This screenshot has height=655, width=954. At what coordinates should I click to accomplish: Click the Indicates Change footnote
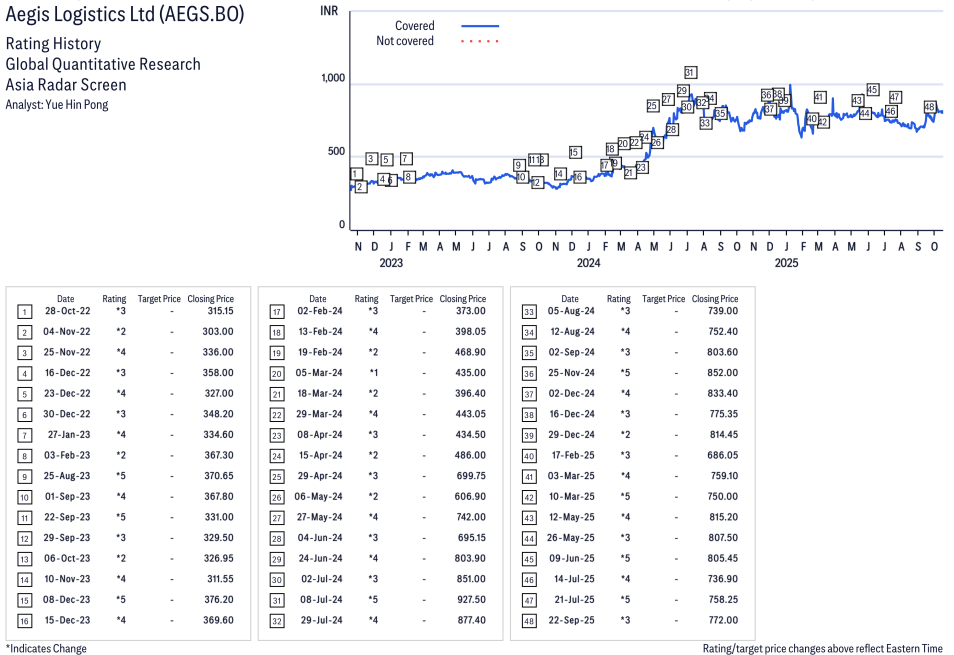46,648
